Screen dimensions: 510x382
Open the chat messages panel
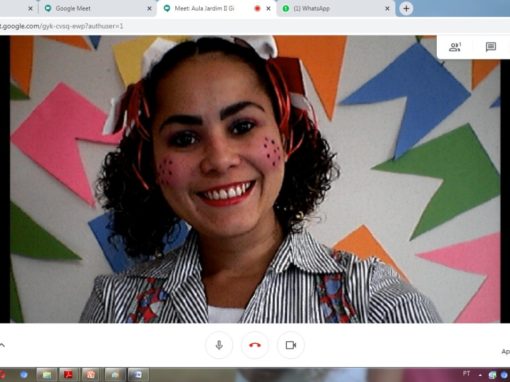tap(491, 47)
